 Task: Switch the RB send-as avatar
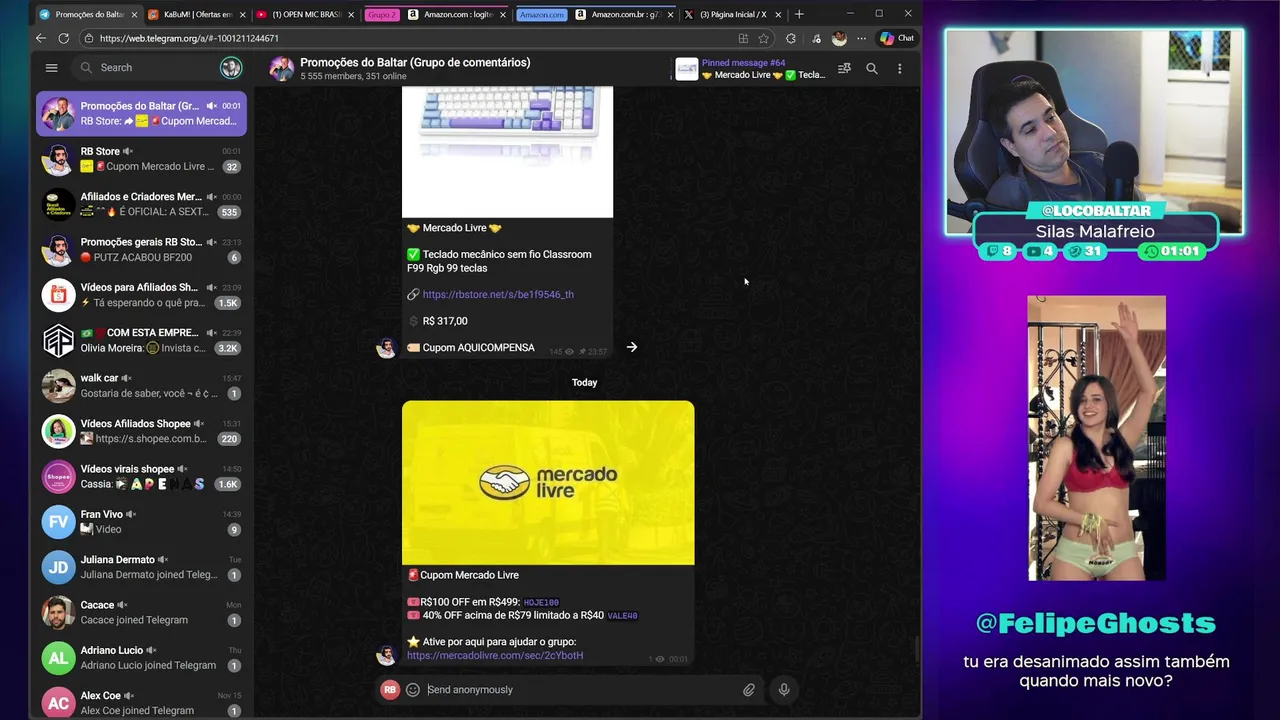coord(390,689)
